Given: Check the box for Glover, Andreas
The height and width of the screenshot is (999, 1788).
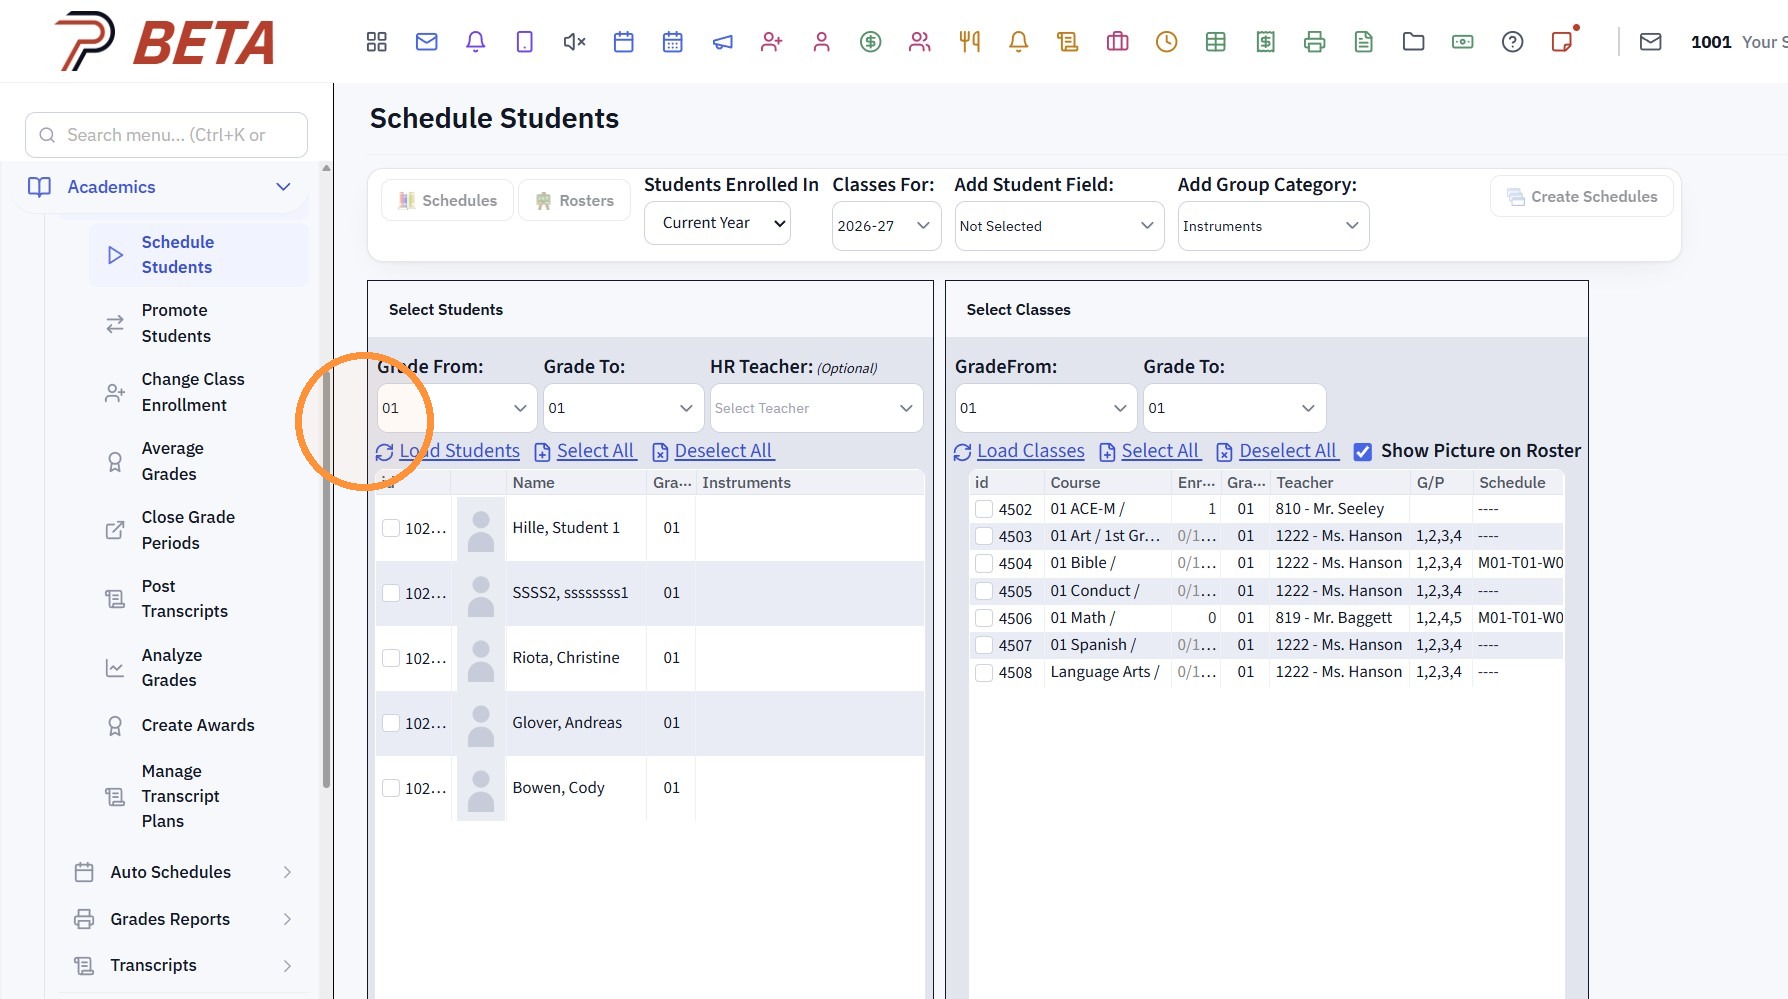Looking at the screenshot, I should [x=391, y=723].
